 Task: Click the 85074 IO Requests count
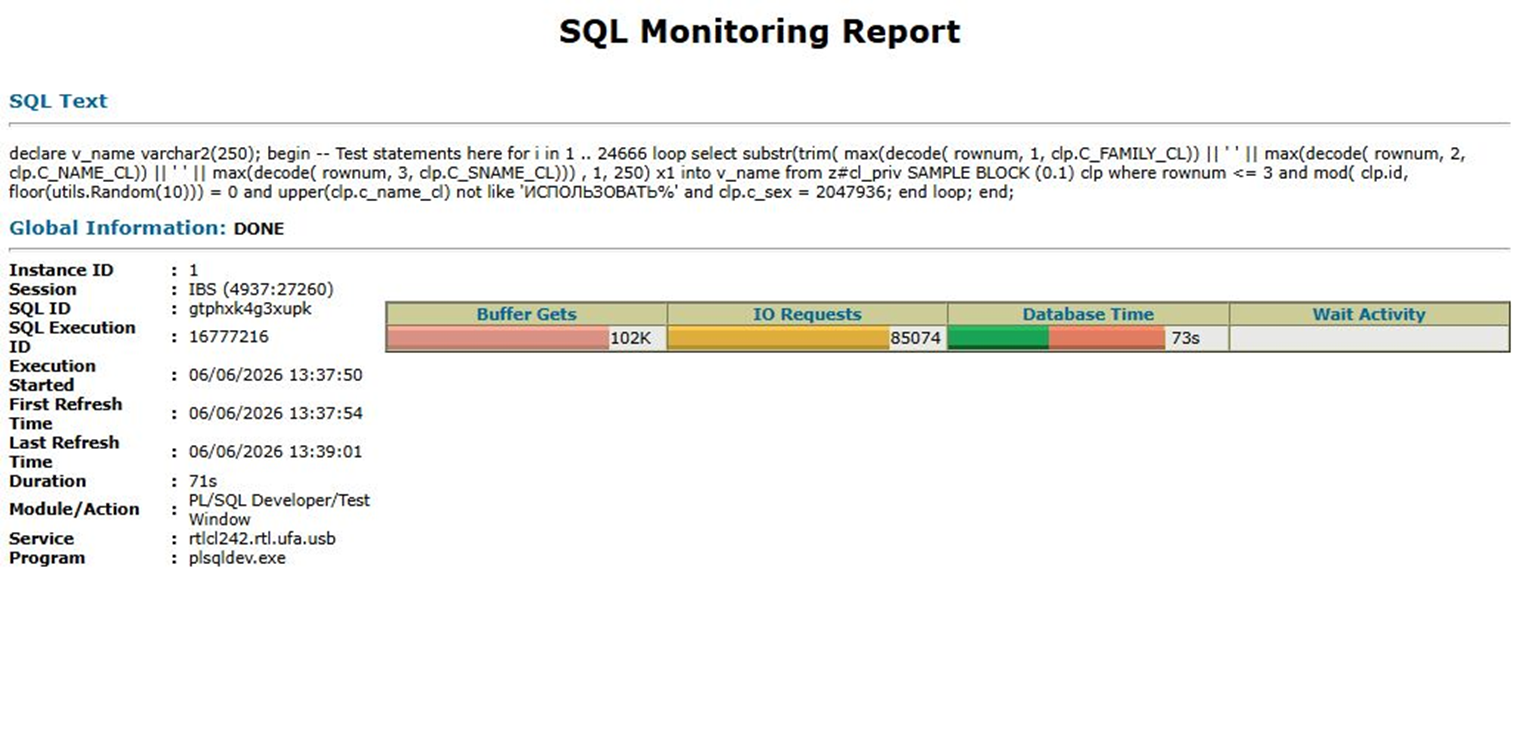pyautogui.click(x=916, y=338)
